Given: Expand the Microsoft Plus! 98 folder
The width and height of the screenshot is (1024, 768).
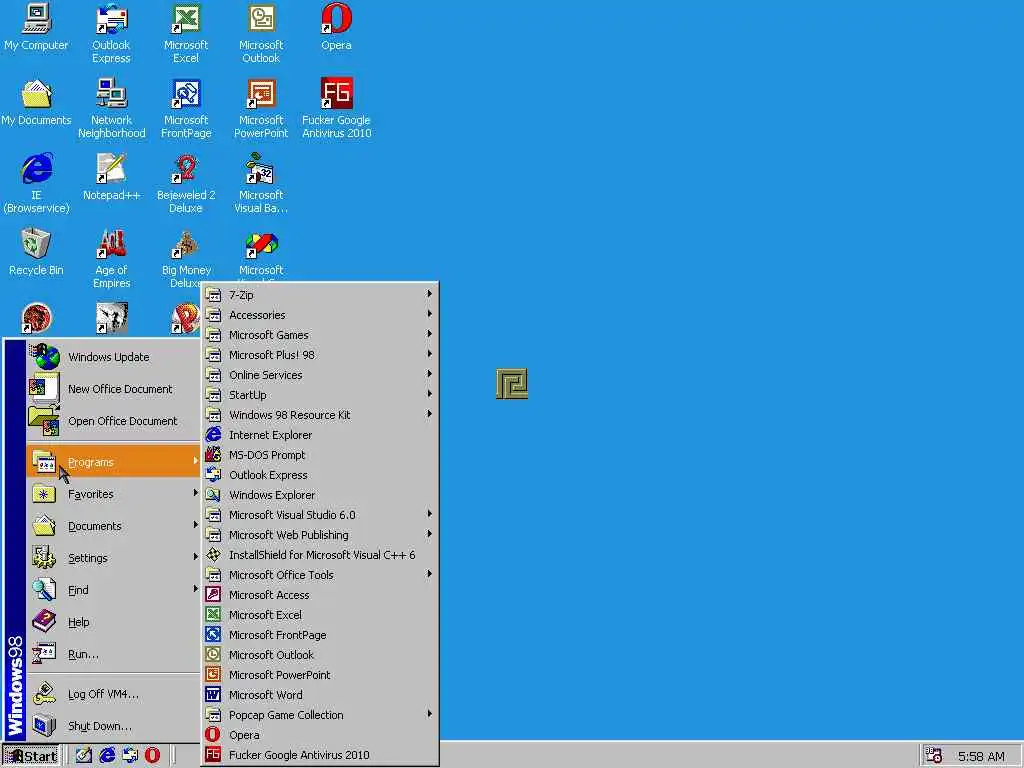Looking at the screenshot, I should (320, 355).
